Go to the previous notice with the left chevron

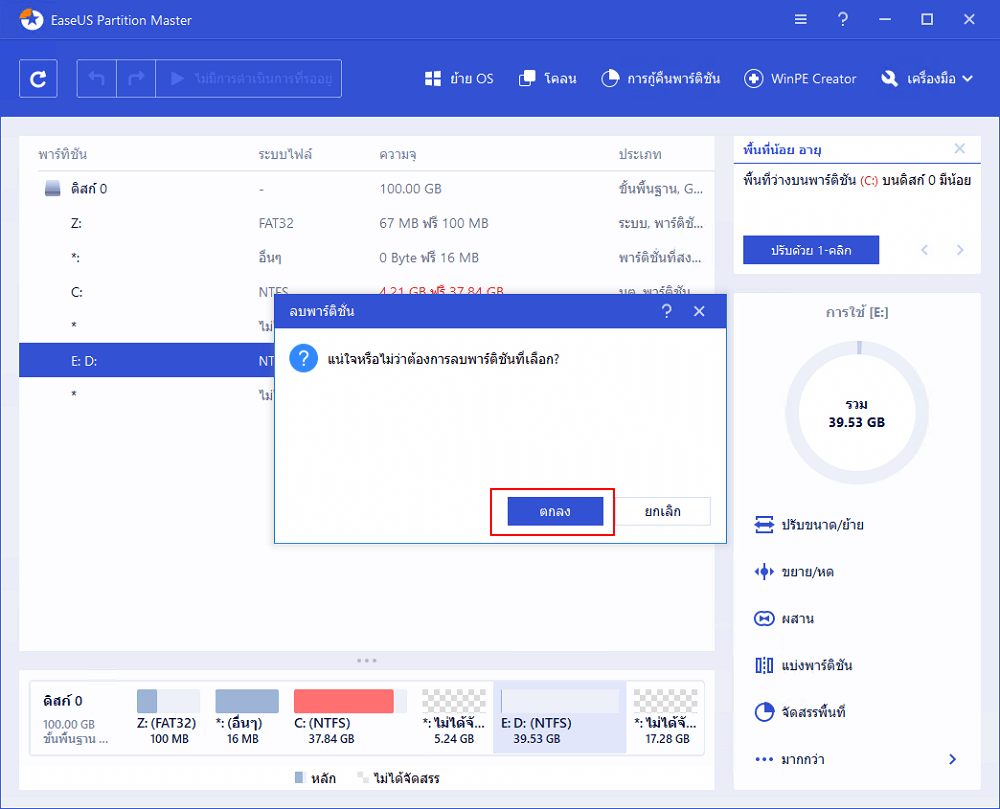[x=924, y=250]
